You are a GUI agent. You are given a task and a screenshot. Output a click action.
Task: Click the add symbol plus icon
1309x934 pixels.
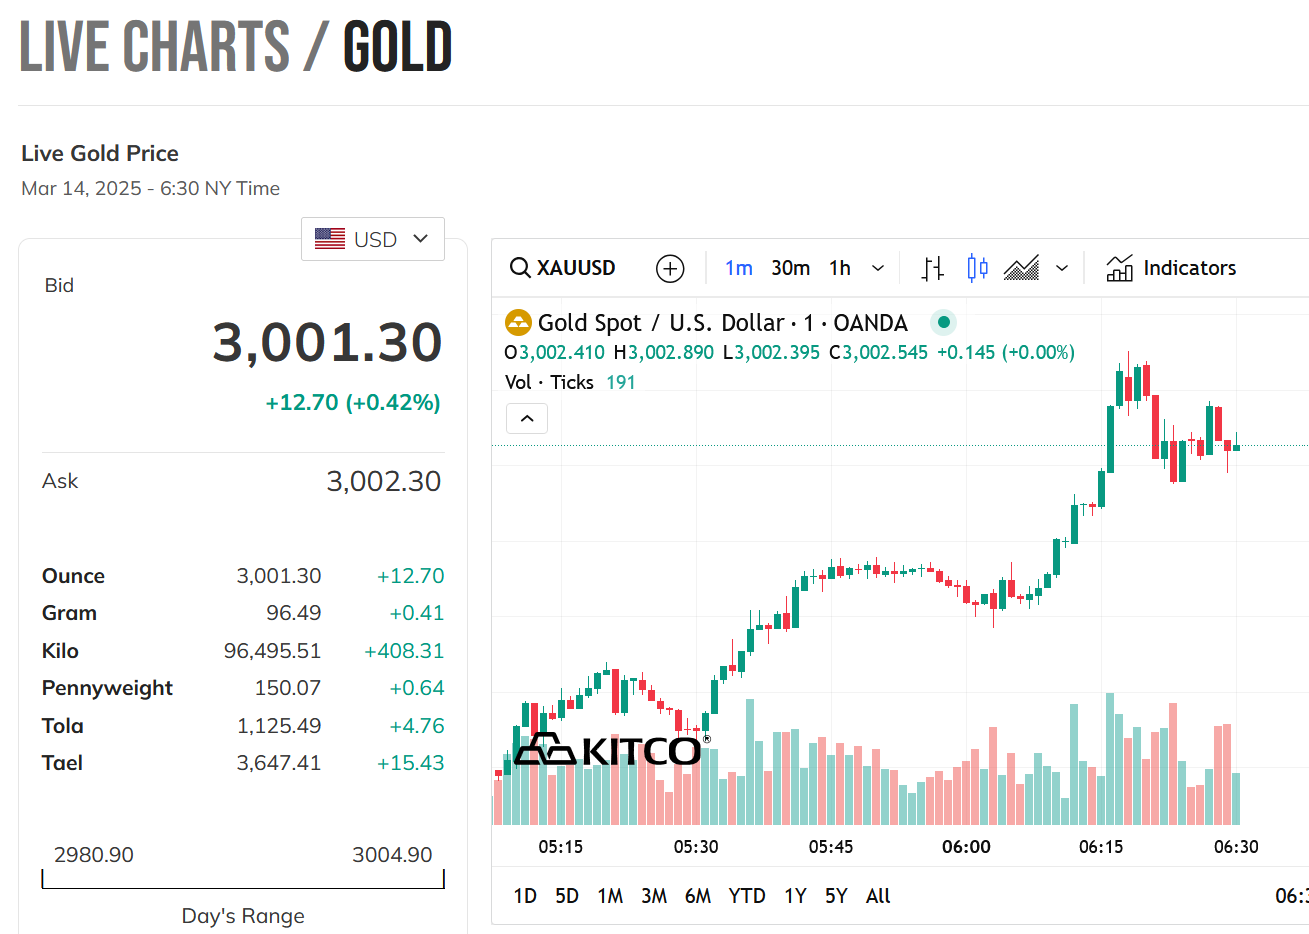pos(670,268)
